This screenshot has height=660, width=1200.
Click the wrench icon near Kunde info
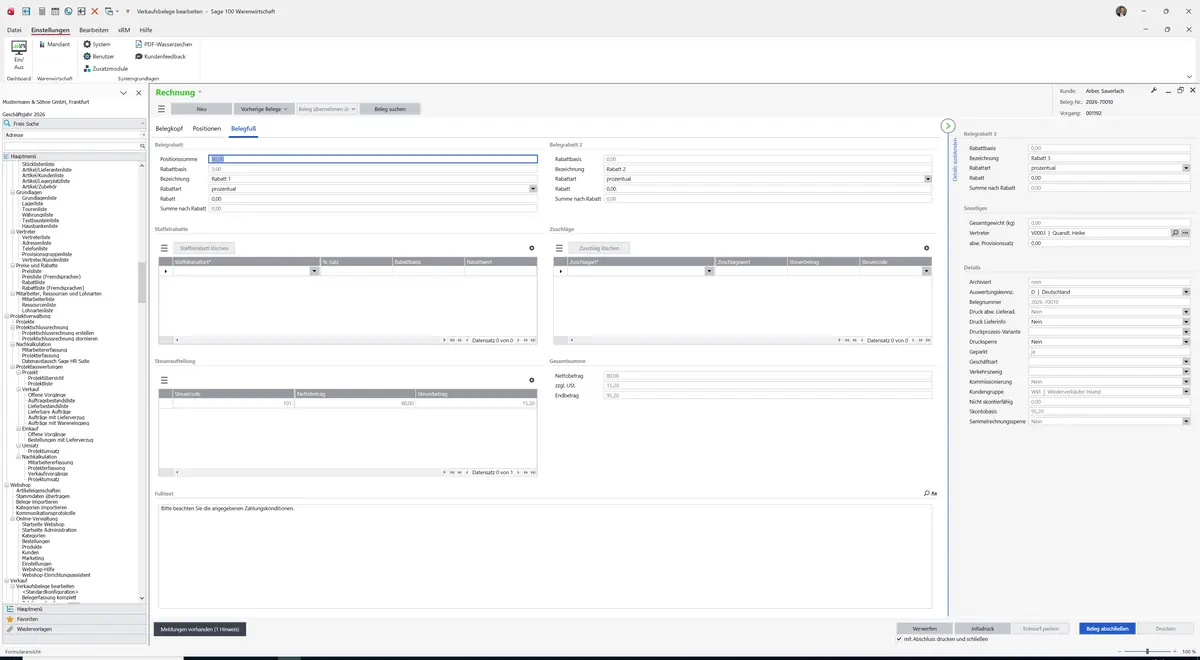1153,91
